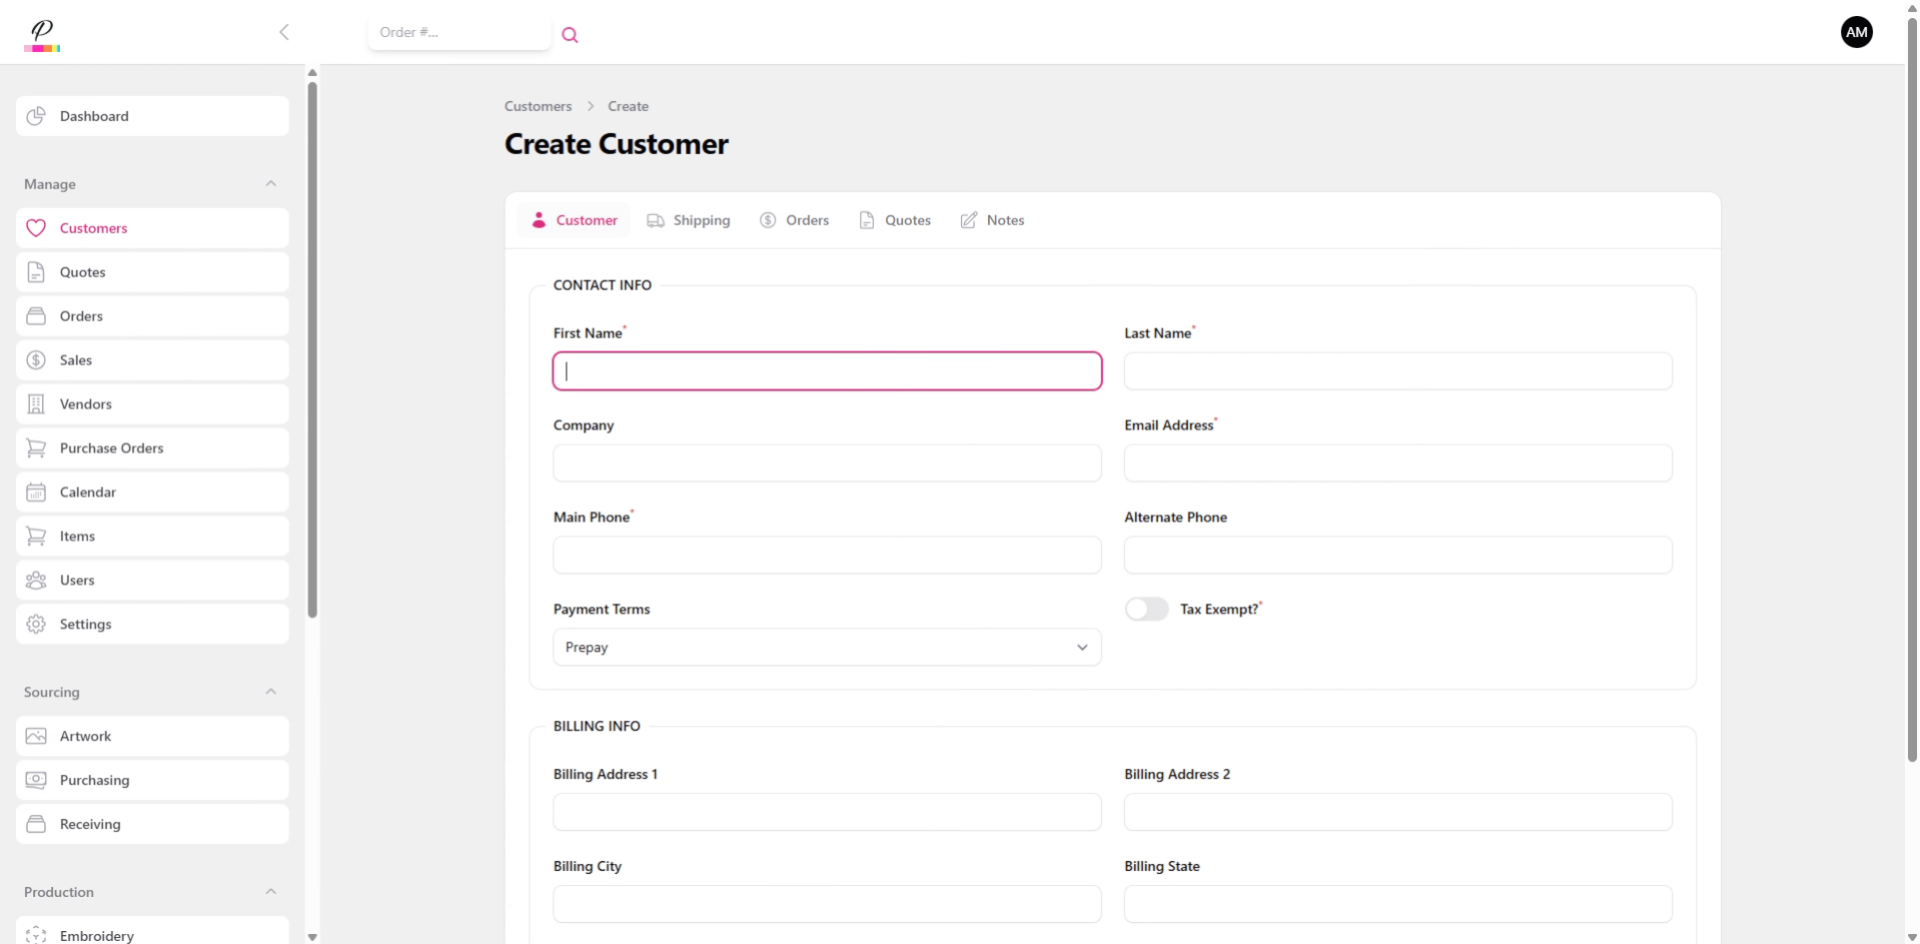Collapse the sidebar with the back arrow
Screen dimensions: 1920x944
click(284, 32)
